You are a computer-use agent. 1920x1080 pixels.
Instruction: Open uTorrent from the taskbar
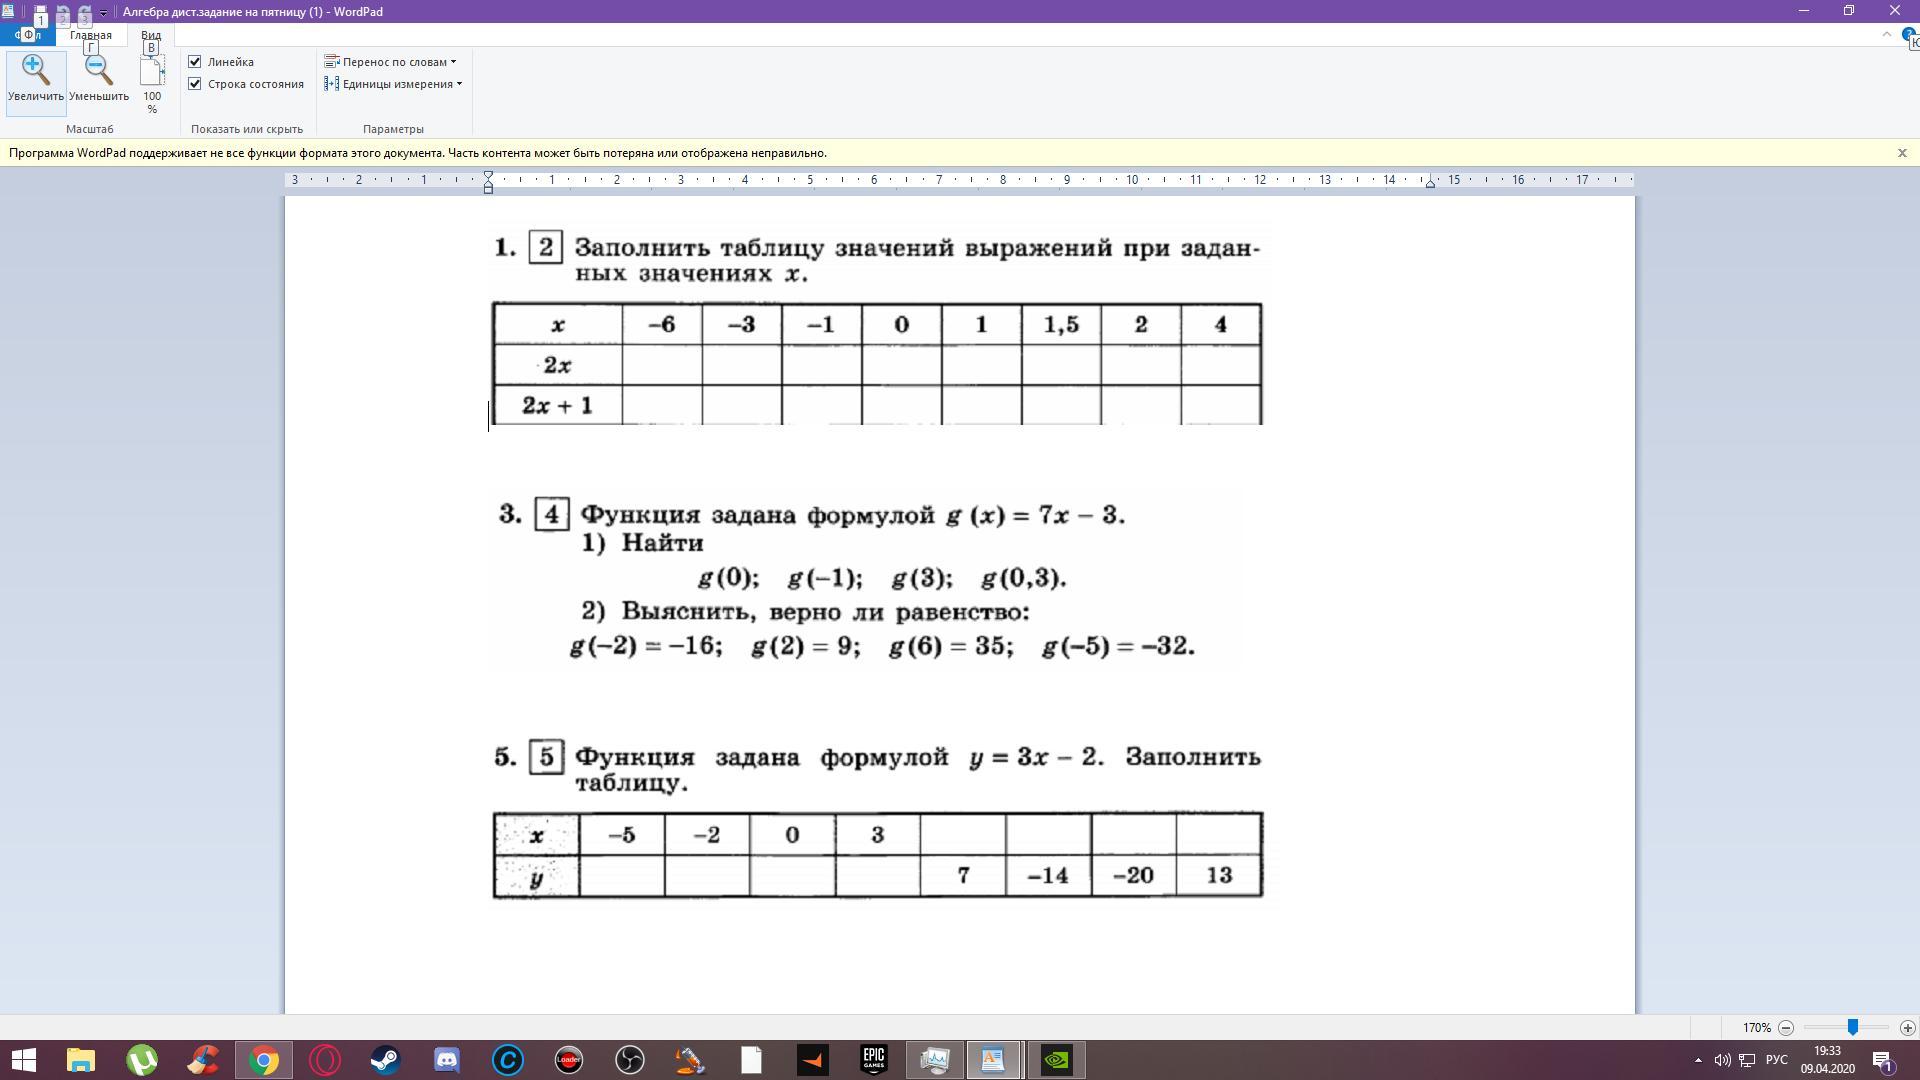(x=142, y=1060)
